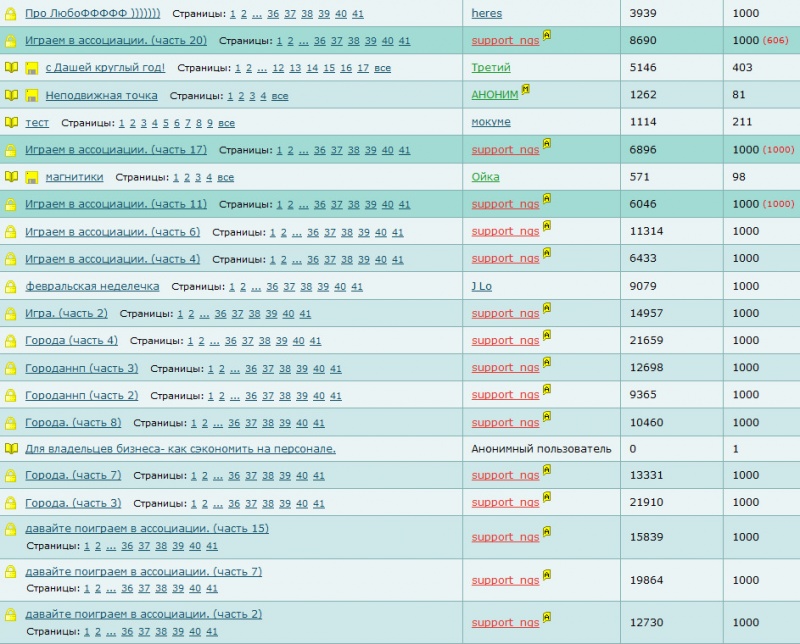
Task: Click the lock icon beside Городаннп часть 3
Action: [x=10, y=368]
